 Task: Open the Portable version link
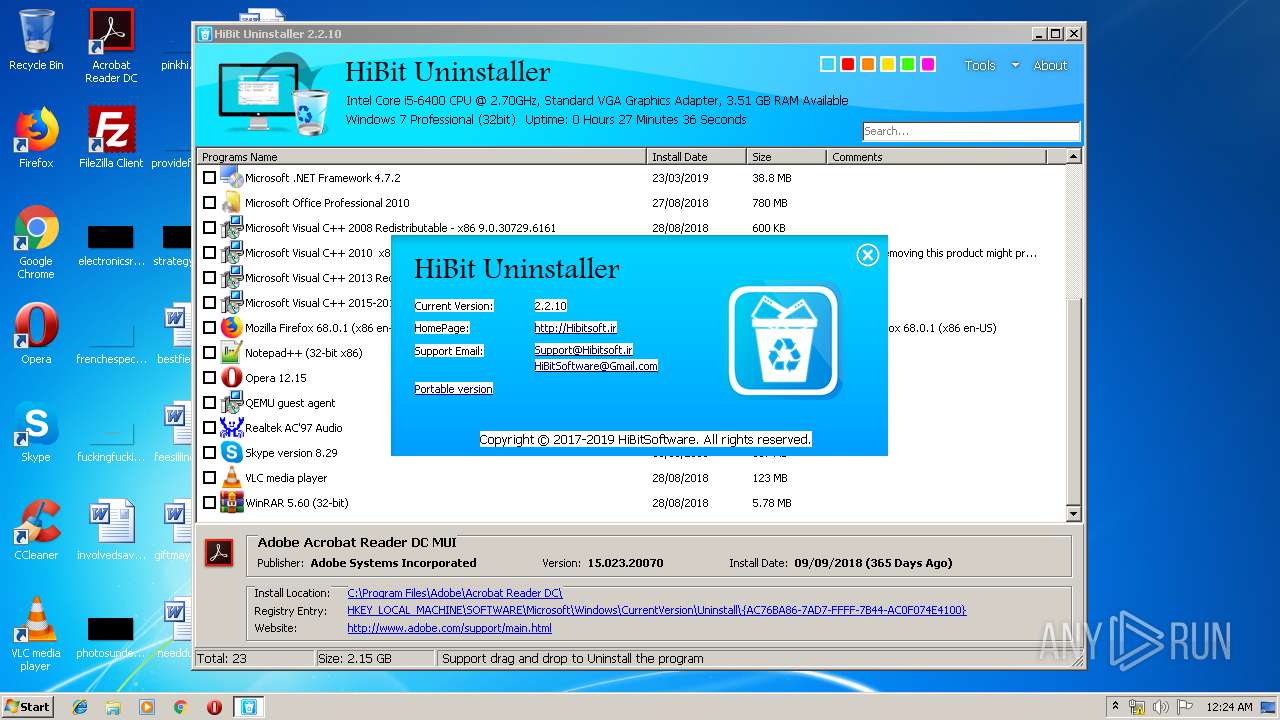tap(454, 389)
